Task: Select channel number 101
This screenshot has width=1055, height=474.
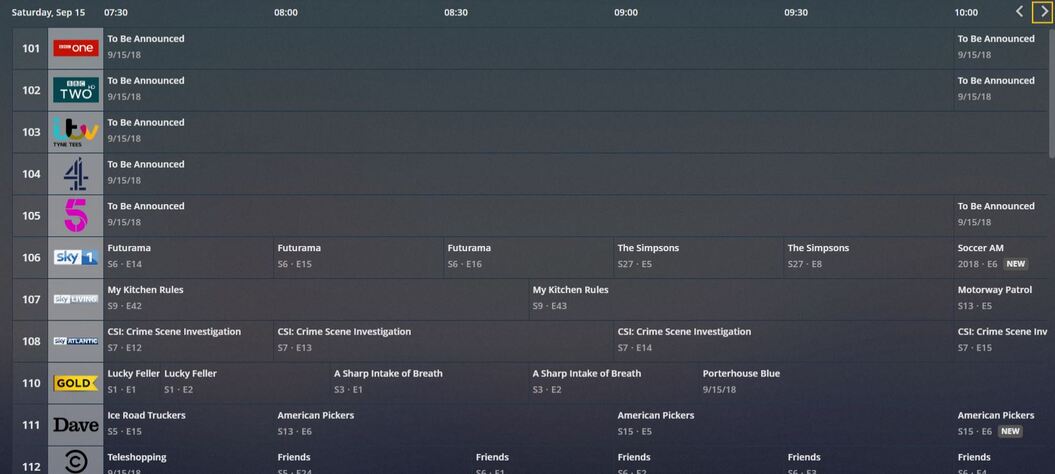Action: 31,48
